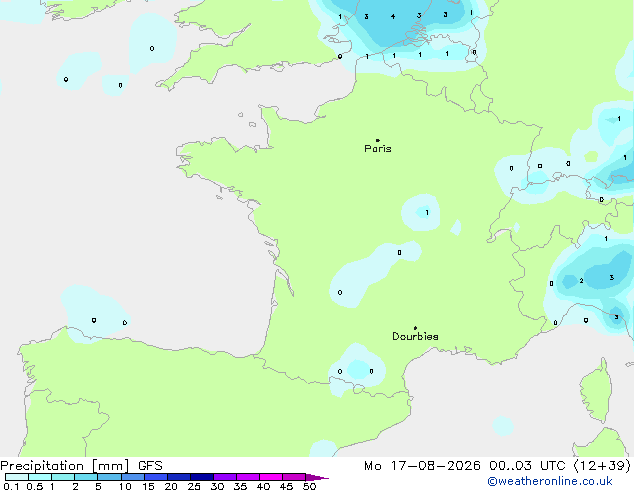Click the '50' legend scale value

tap(309, 486)
